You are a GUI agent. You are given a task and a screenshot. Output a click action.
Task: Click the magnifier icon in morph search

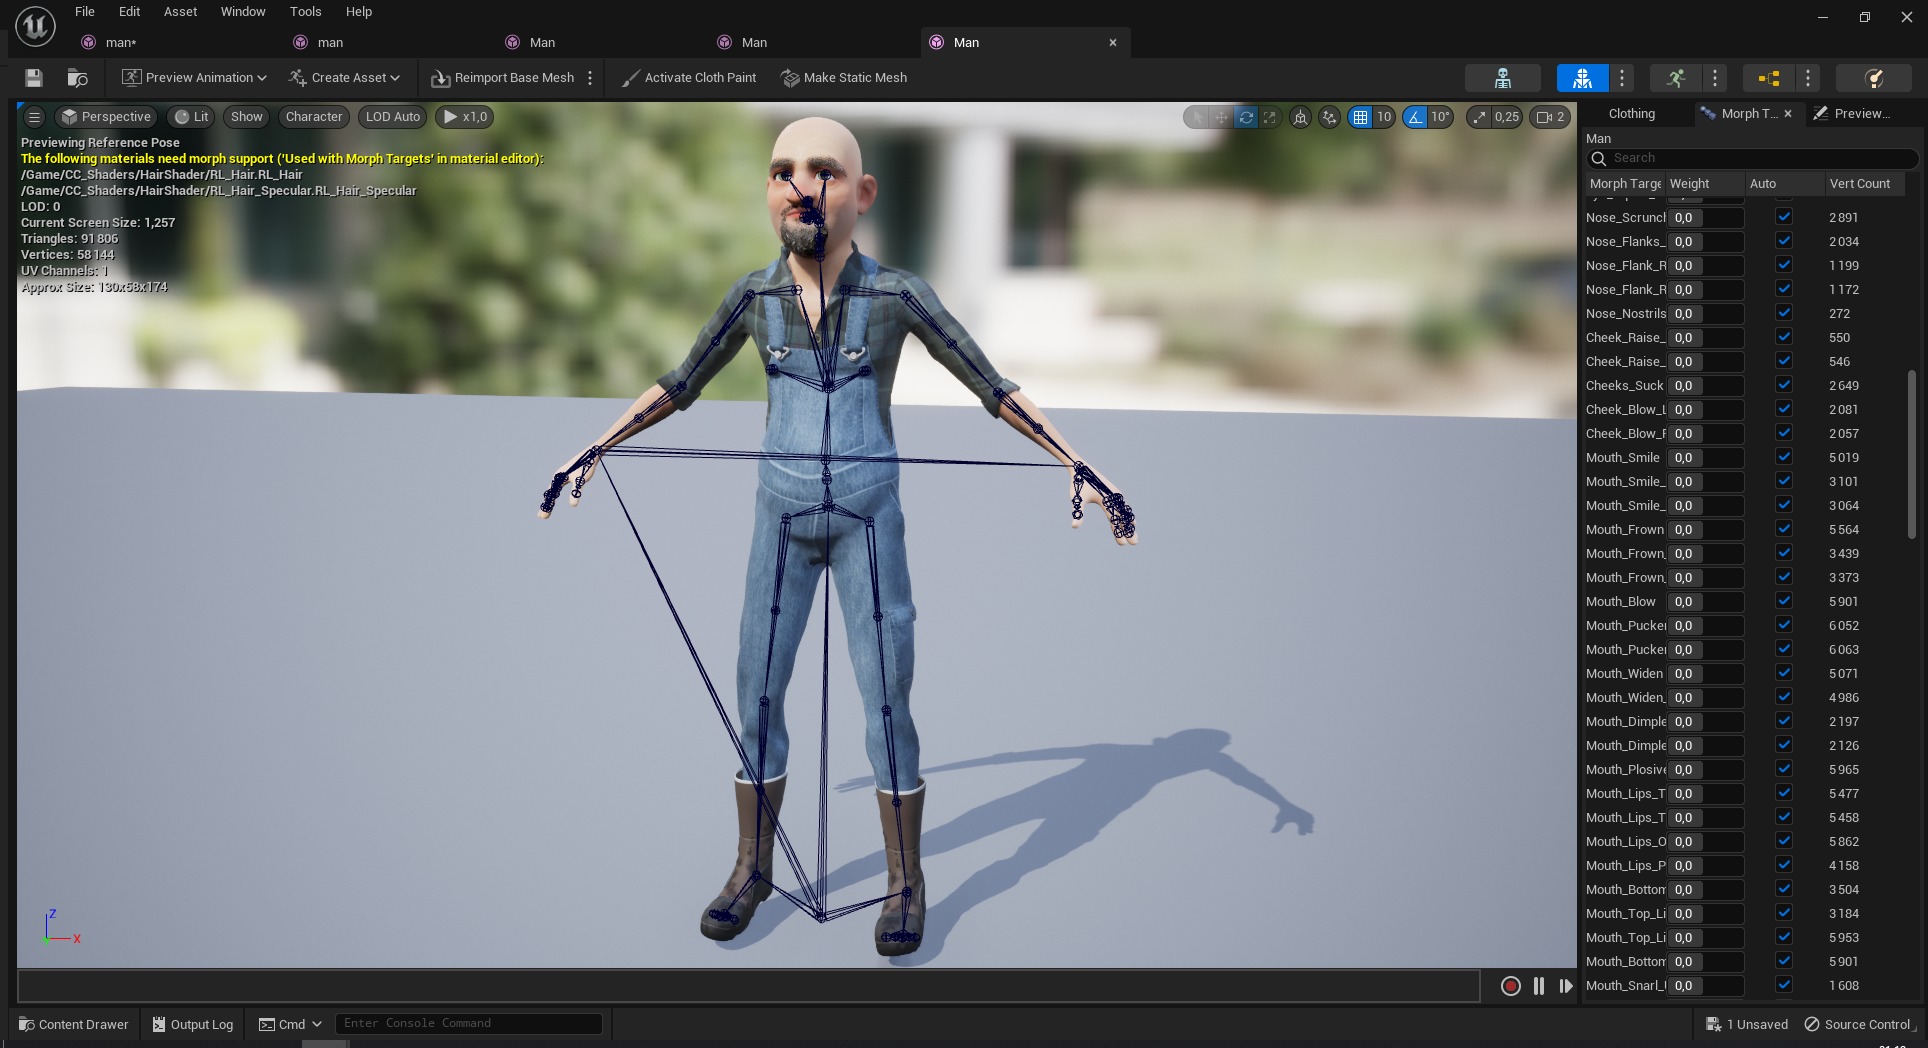point(1599,158)
